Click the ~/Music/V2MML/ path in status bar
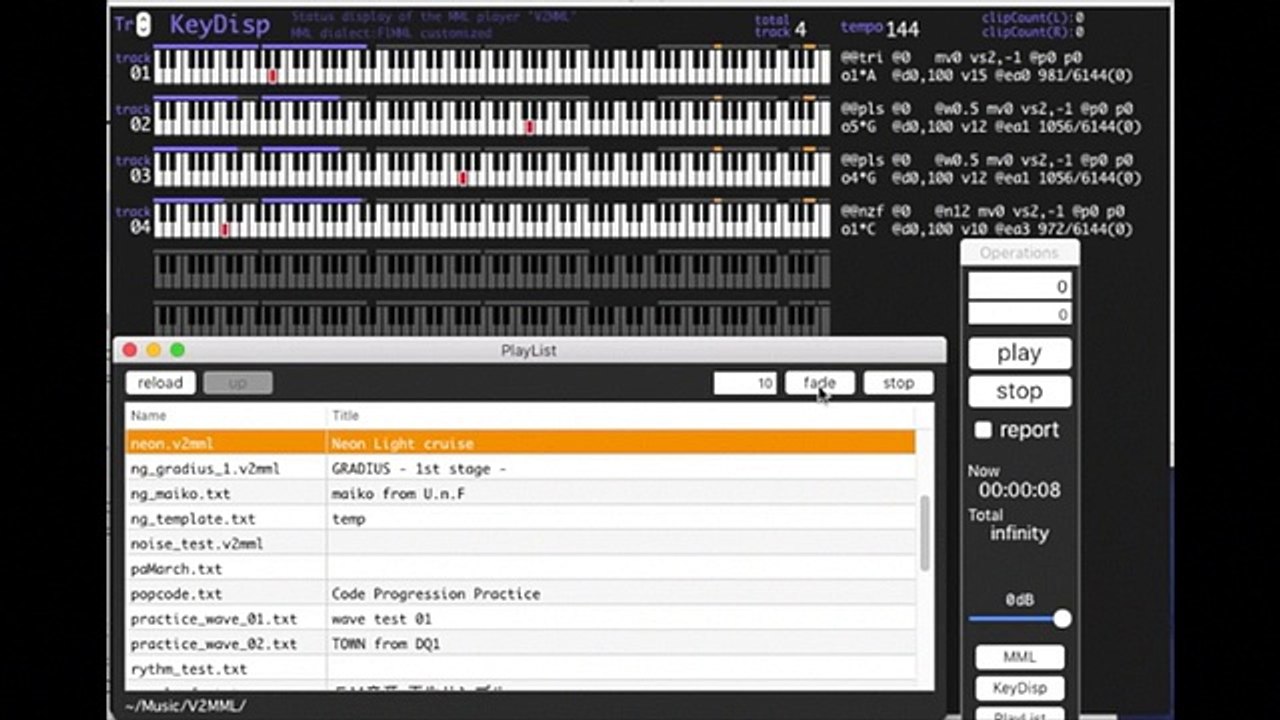The height and width of the screenshot is (720, 1280). [x=186, y=705]
